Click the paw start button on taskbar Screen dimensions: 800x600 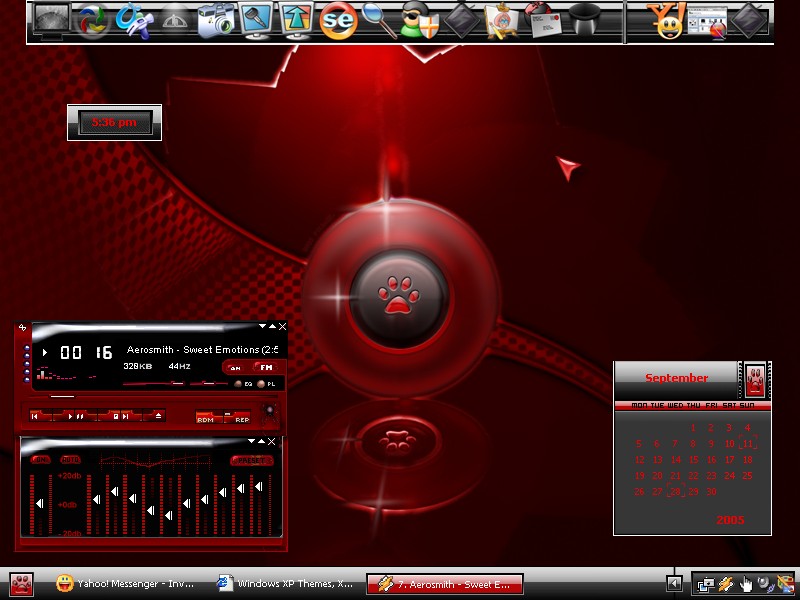coord(21,584)
